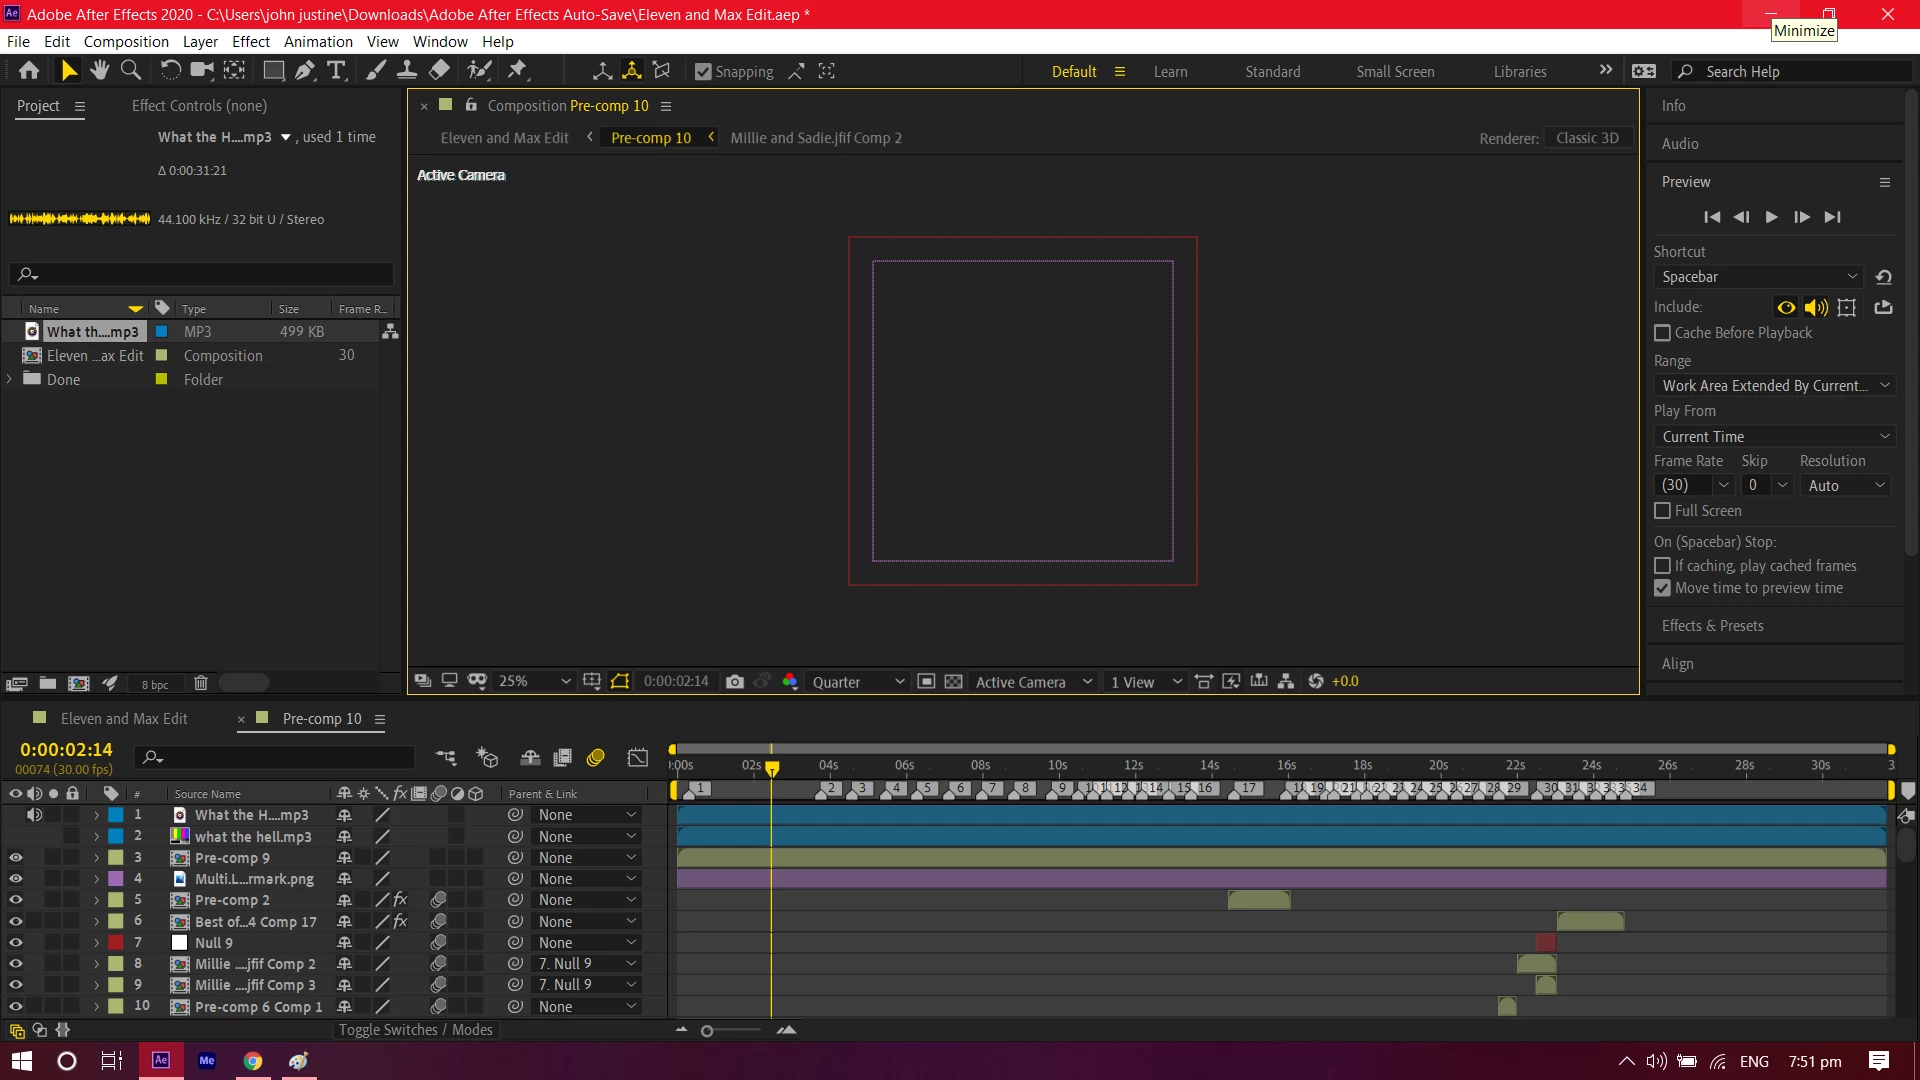Click the snapshot camera icon in viewer
This screenshot has height=1080, width=1920.
735,682
